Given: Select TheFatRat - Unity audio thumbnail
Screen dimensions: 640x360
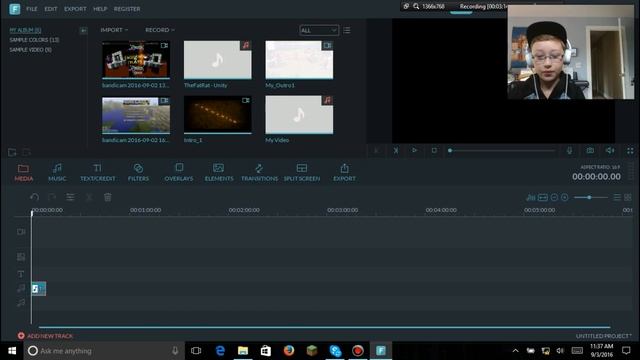Looking at the screenshot, I should 218,60.
